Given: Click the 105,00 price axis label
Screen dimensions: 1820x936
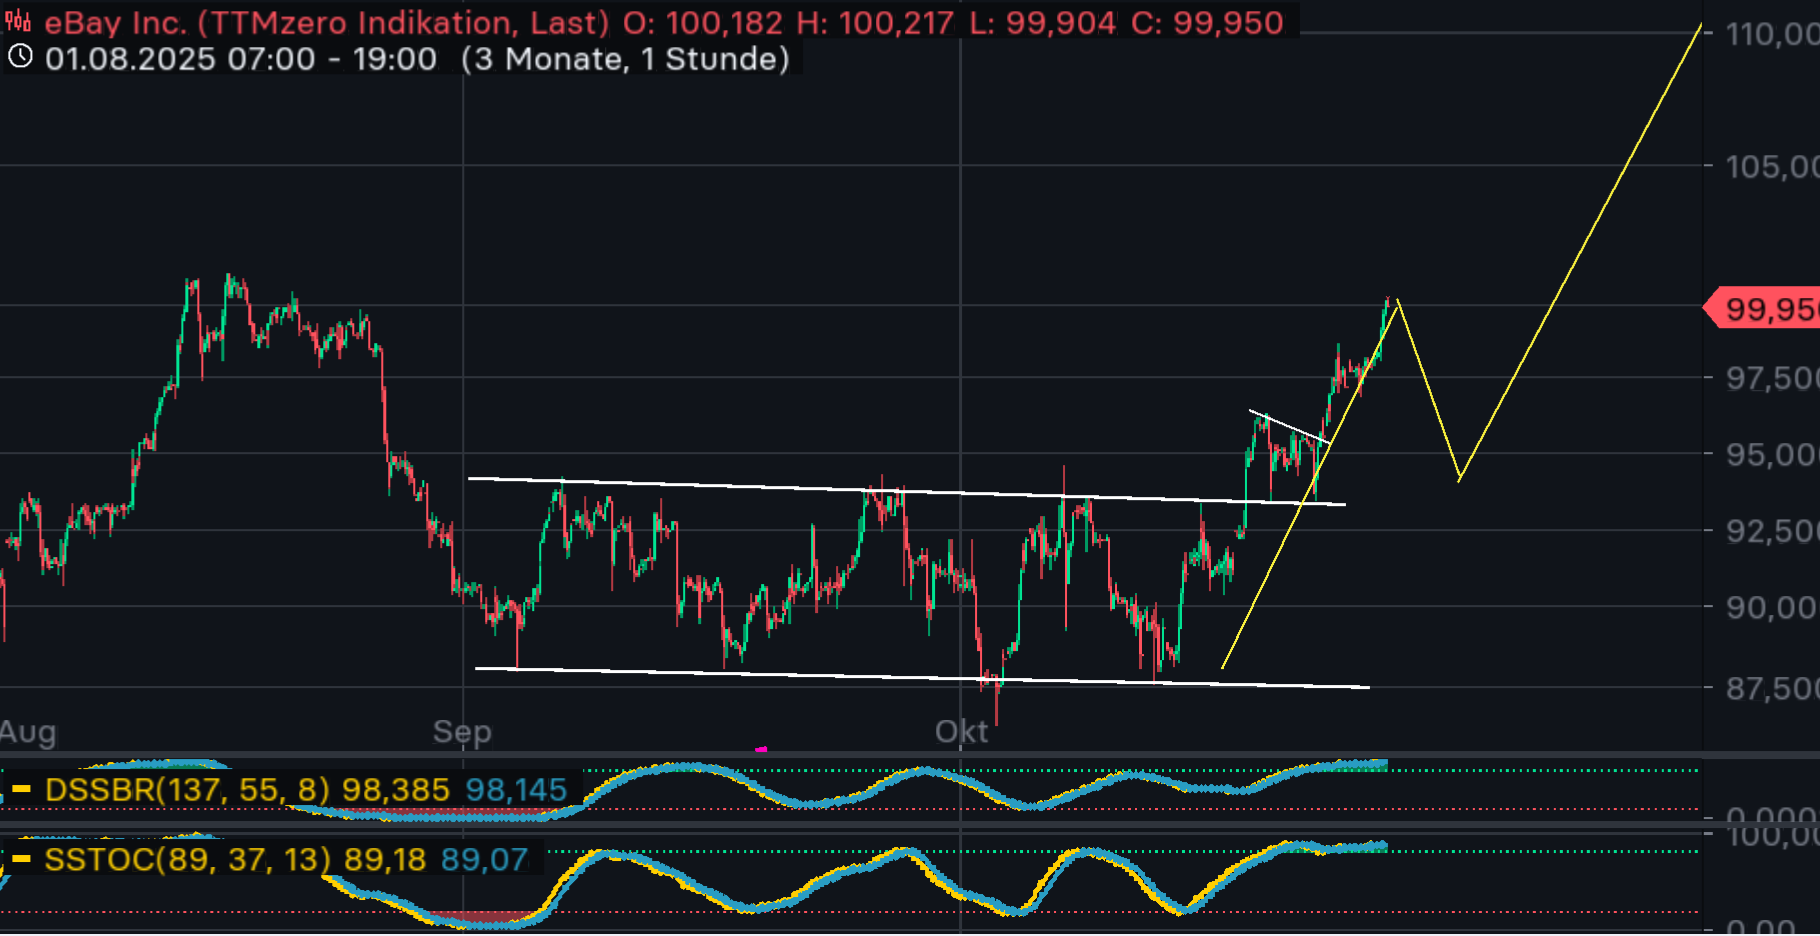Looking at the screenshot, I should (x=1770, y=166).
